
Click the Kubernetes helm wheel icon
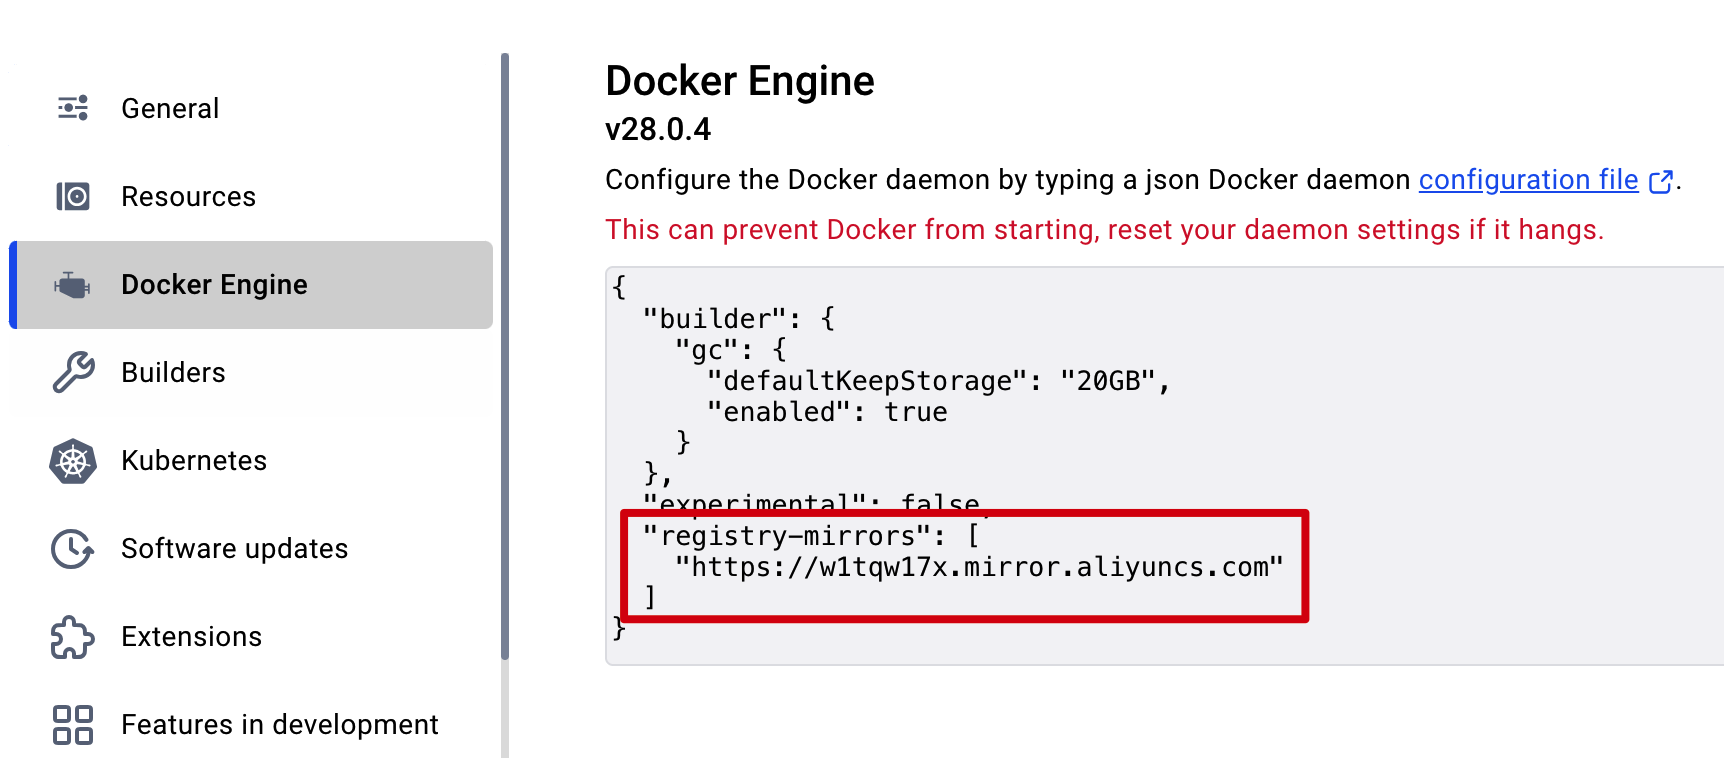click(73, 461)
